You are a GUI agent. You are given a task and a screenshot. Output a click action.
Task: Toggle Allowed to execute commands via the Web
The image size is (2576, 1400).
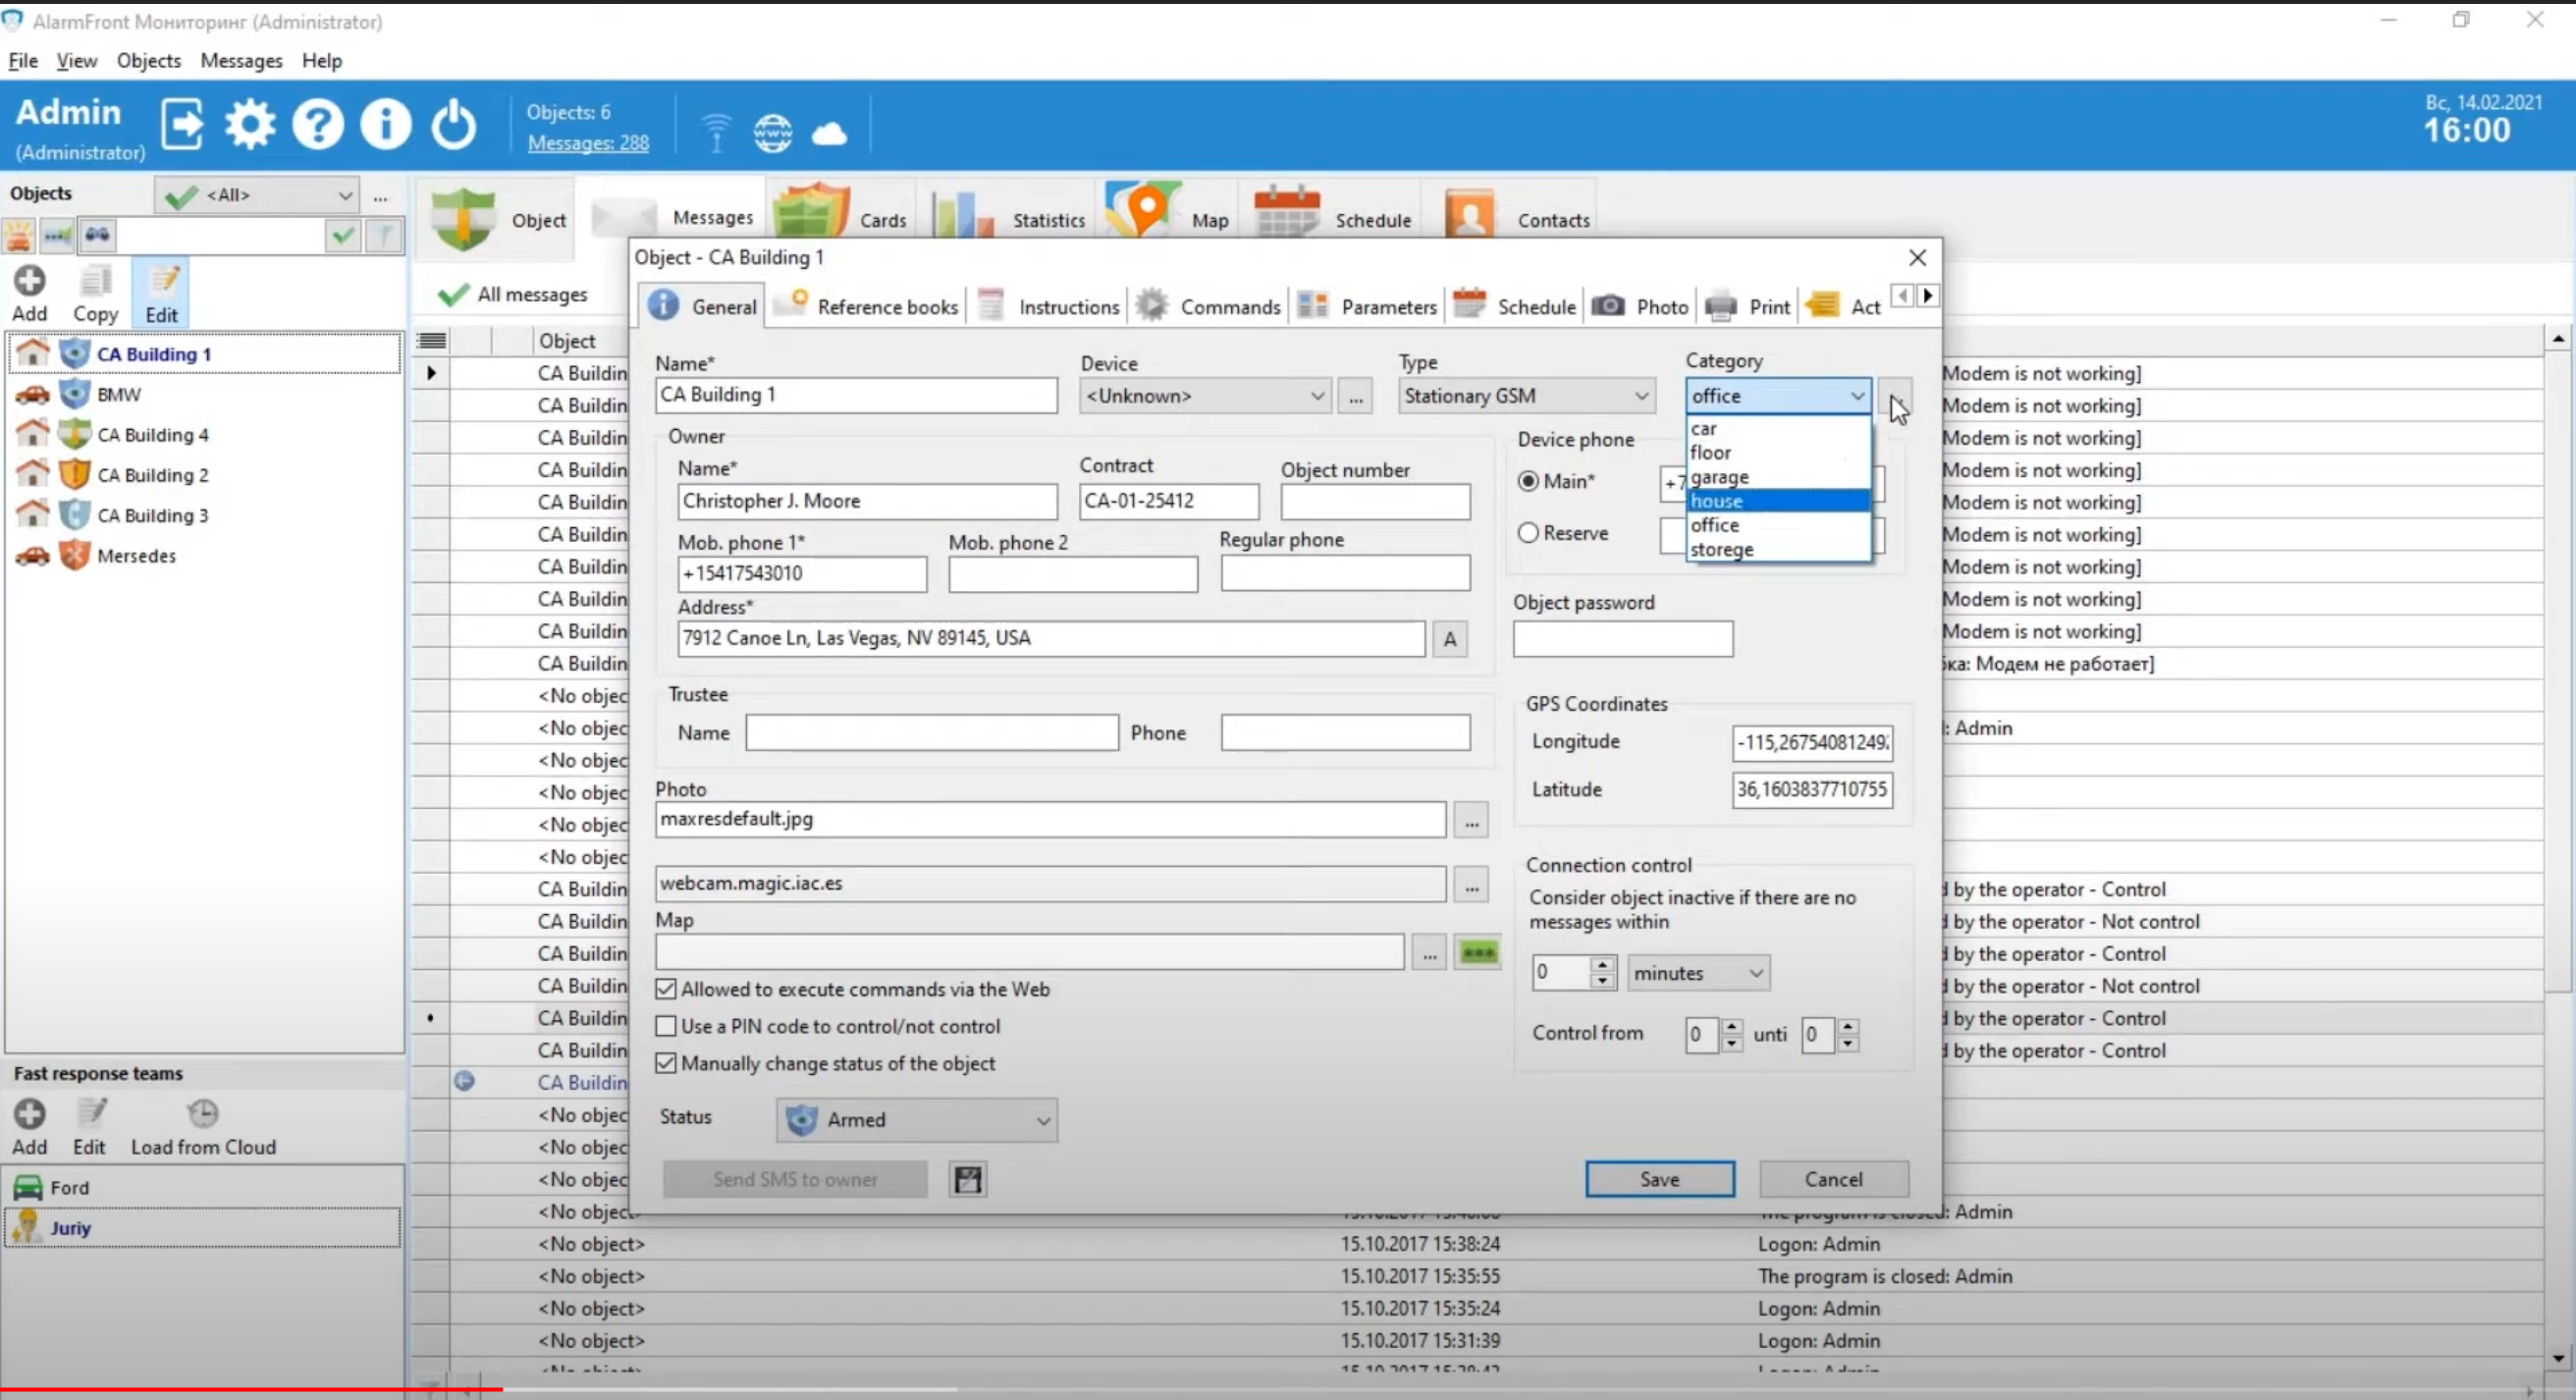pyautogui.click(x=666, y=990)
